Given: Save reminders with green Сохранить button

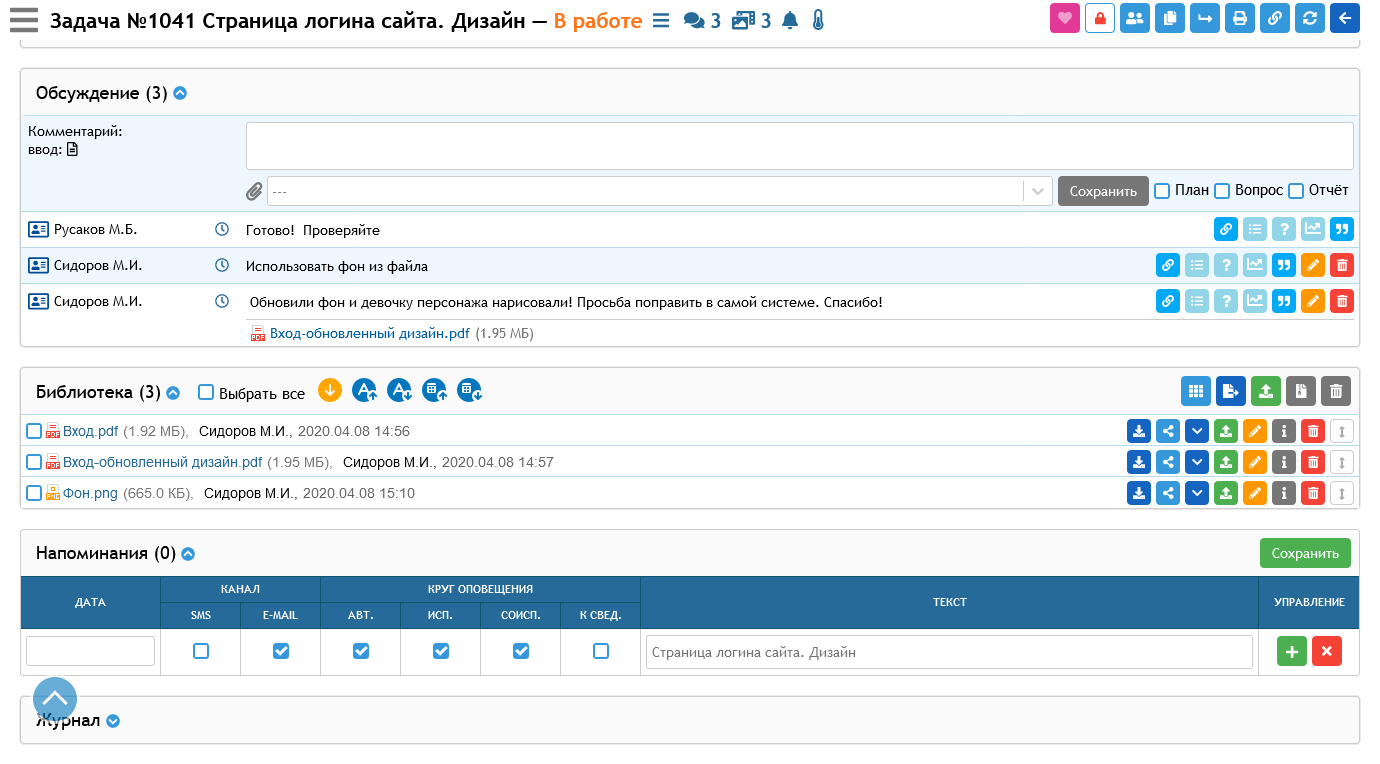Looking at the screenshot, I should [1305, 553].
